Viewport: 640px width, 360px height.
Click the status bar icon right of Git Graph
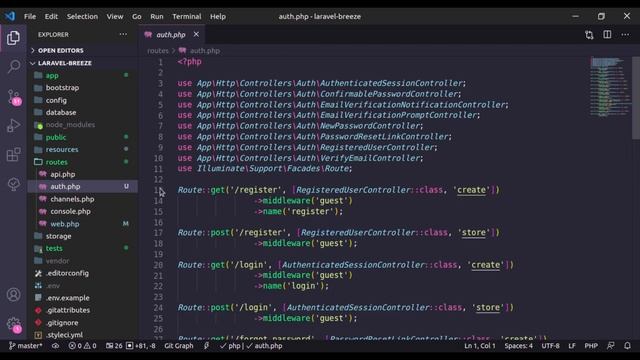coord(207,346)
